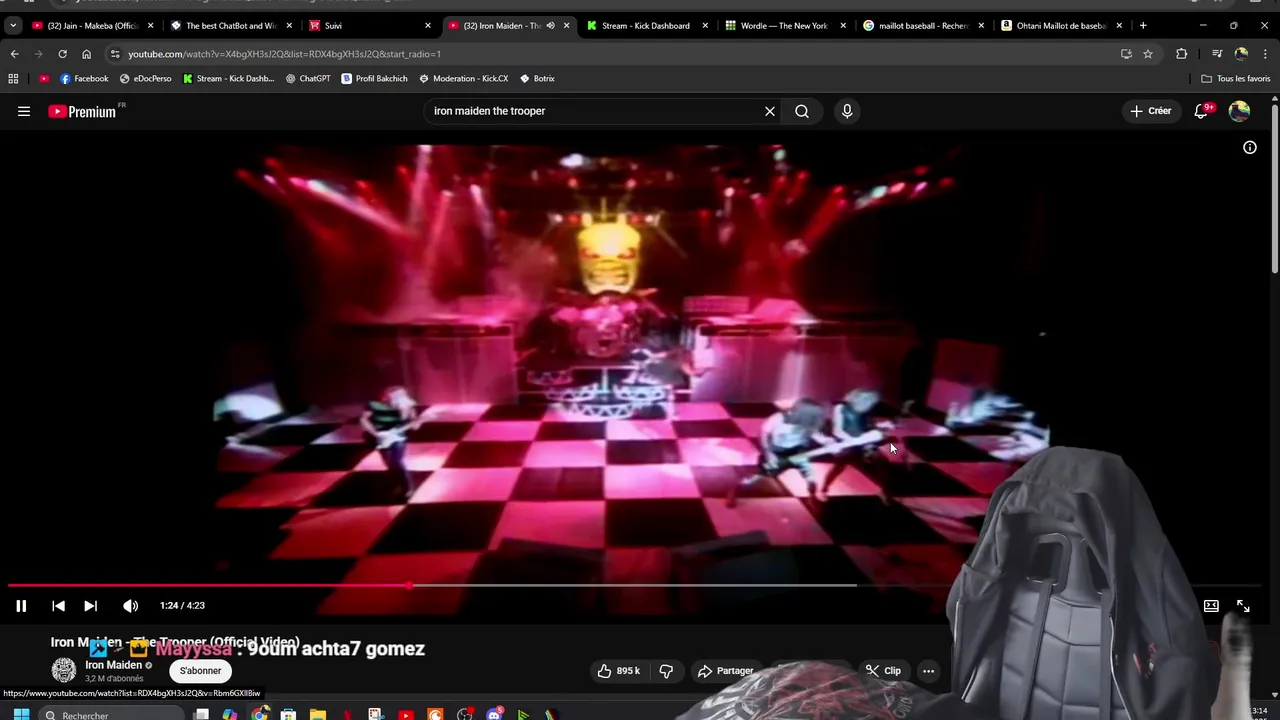Enter fullscreen mode in the player

point(1243,606)
